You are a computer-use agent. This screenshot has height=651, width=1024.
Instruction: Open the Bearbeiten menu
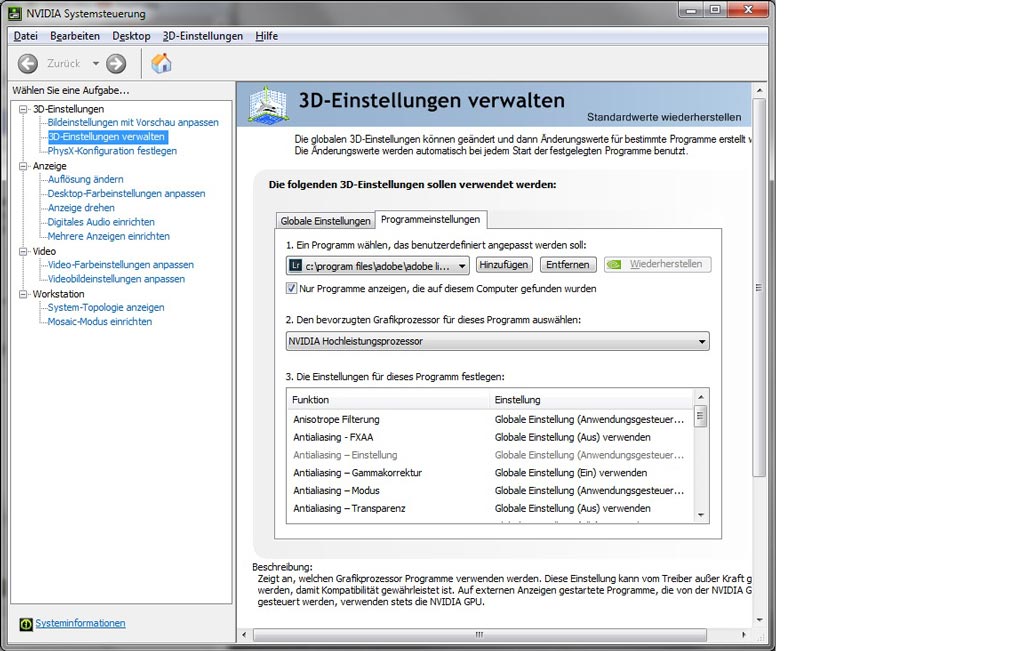click(x=74, y=36)
